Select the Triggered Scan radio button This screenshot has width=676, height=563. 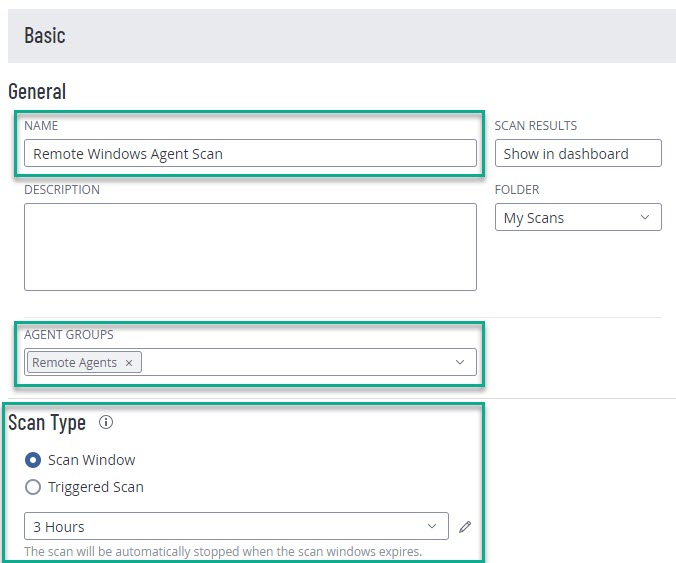(33, 487)
